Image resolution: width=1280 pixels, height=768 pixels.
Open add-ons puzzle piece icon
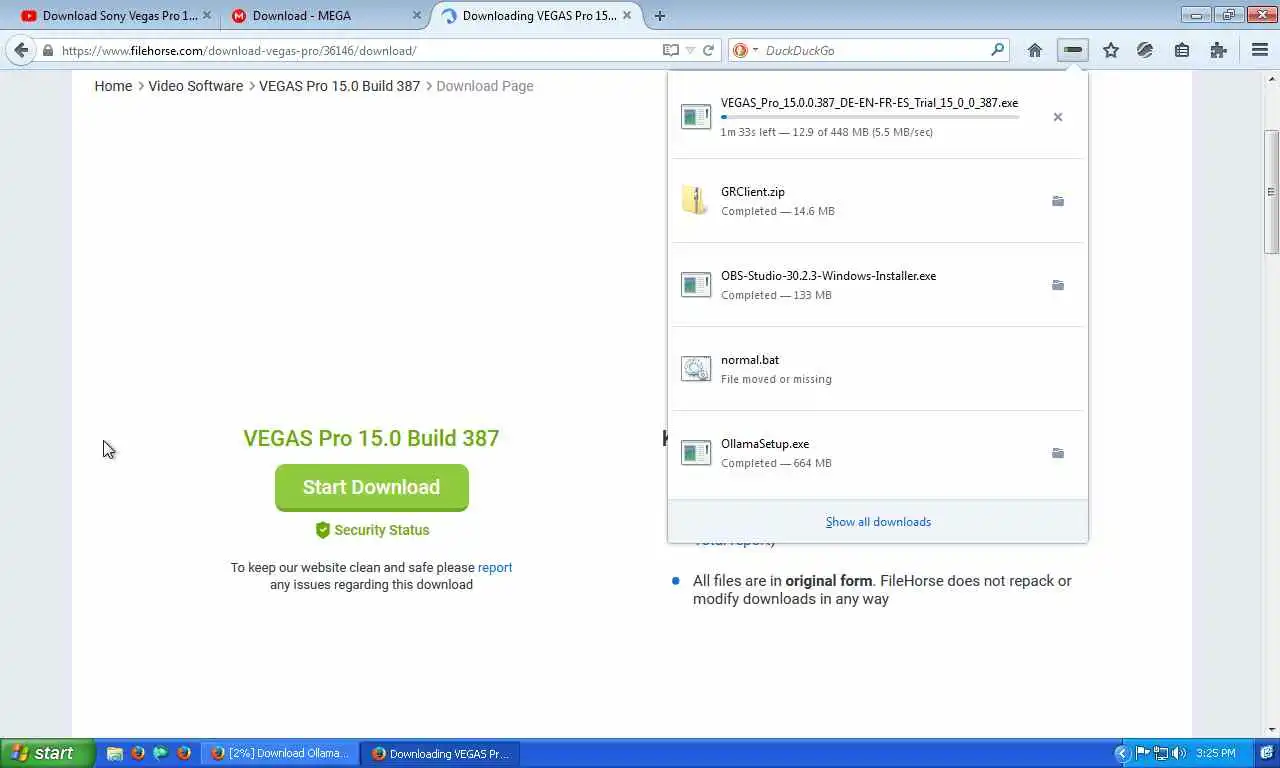click(1218, 50)
